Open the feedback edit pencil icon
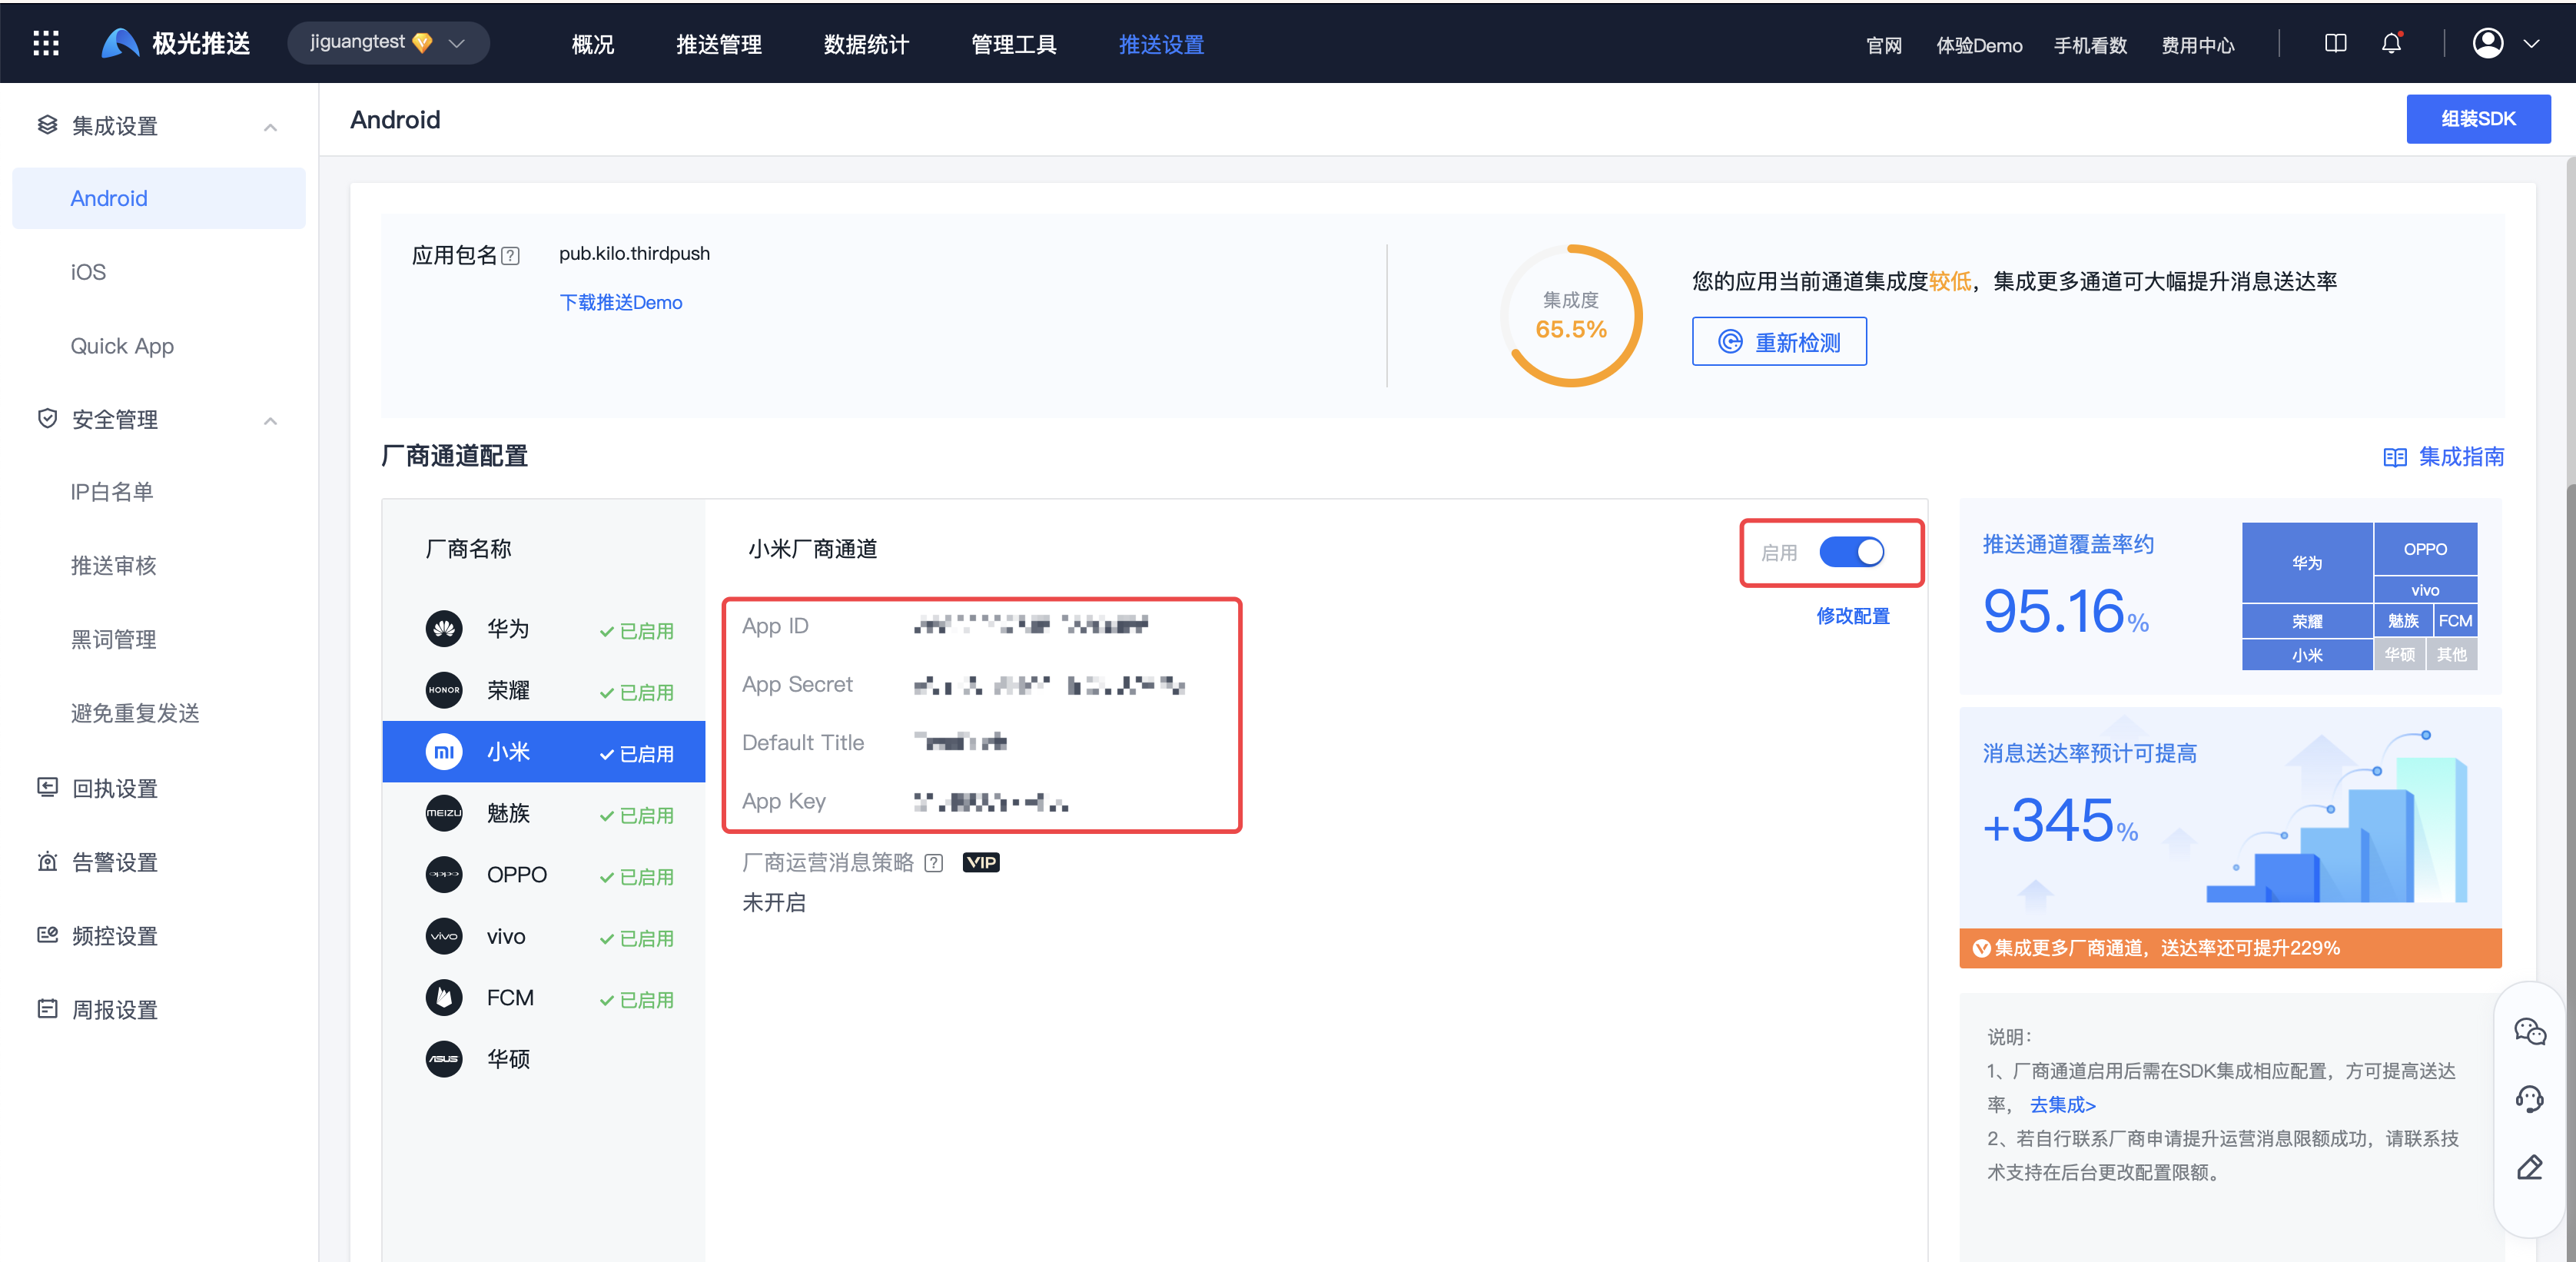Screen dimensions: 2576x1262 pyautogui.click(x=2529, y=1167)
